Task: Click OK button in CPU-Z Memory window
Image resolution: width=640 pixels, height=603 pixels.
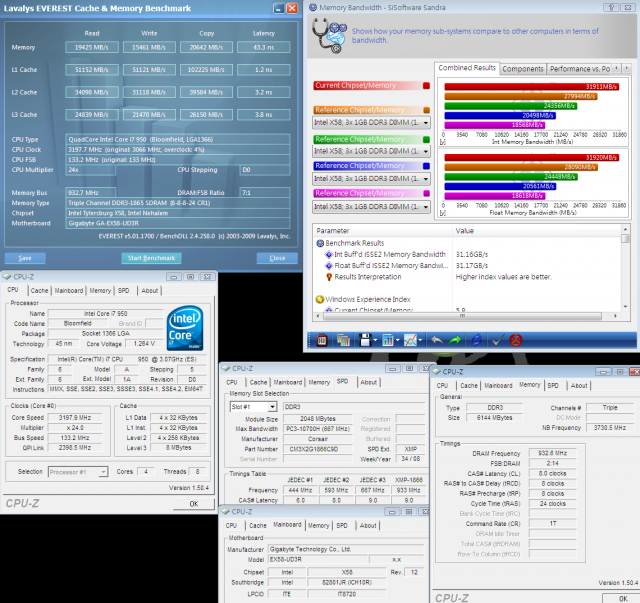Action: pos(623,599)
